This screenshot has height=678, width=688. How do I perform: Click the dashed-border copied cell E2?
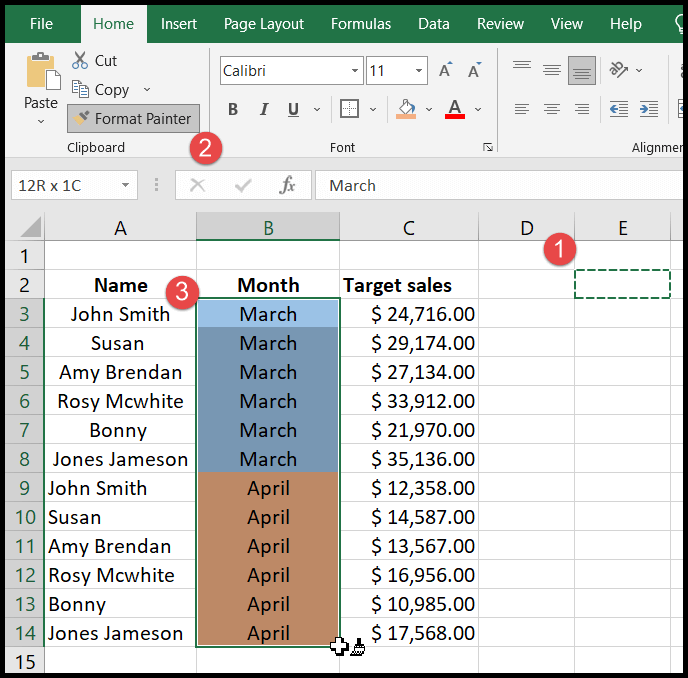pos(622,284)
